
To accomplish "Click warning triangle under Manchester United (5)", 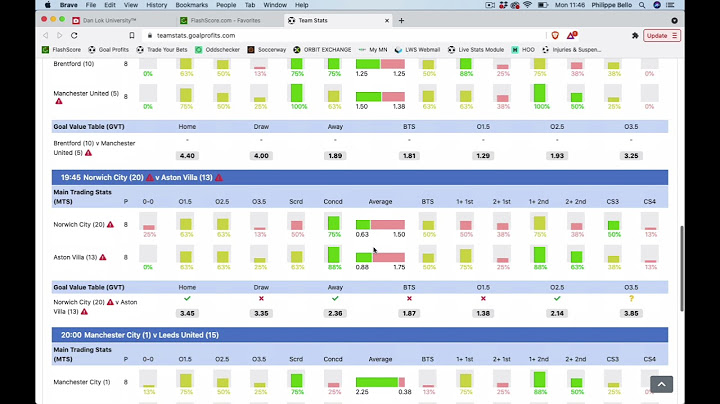I will 59,101.
